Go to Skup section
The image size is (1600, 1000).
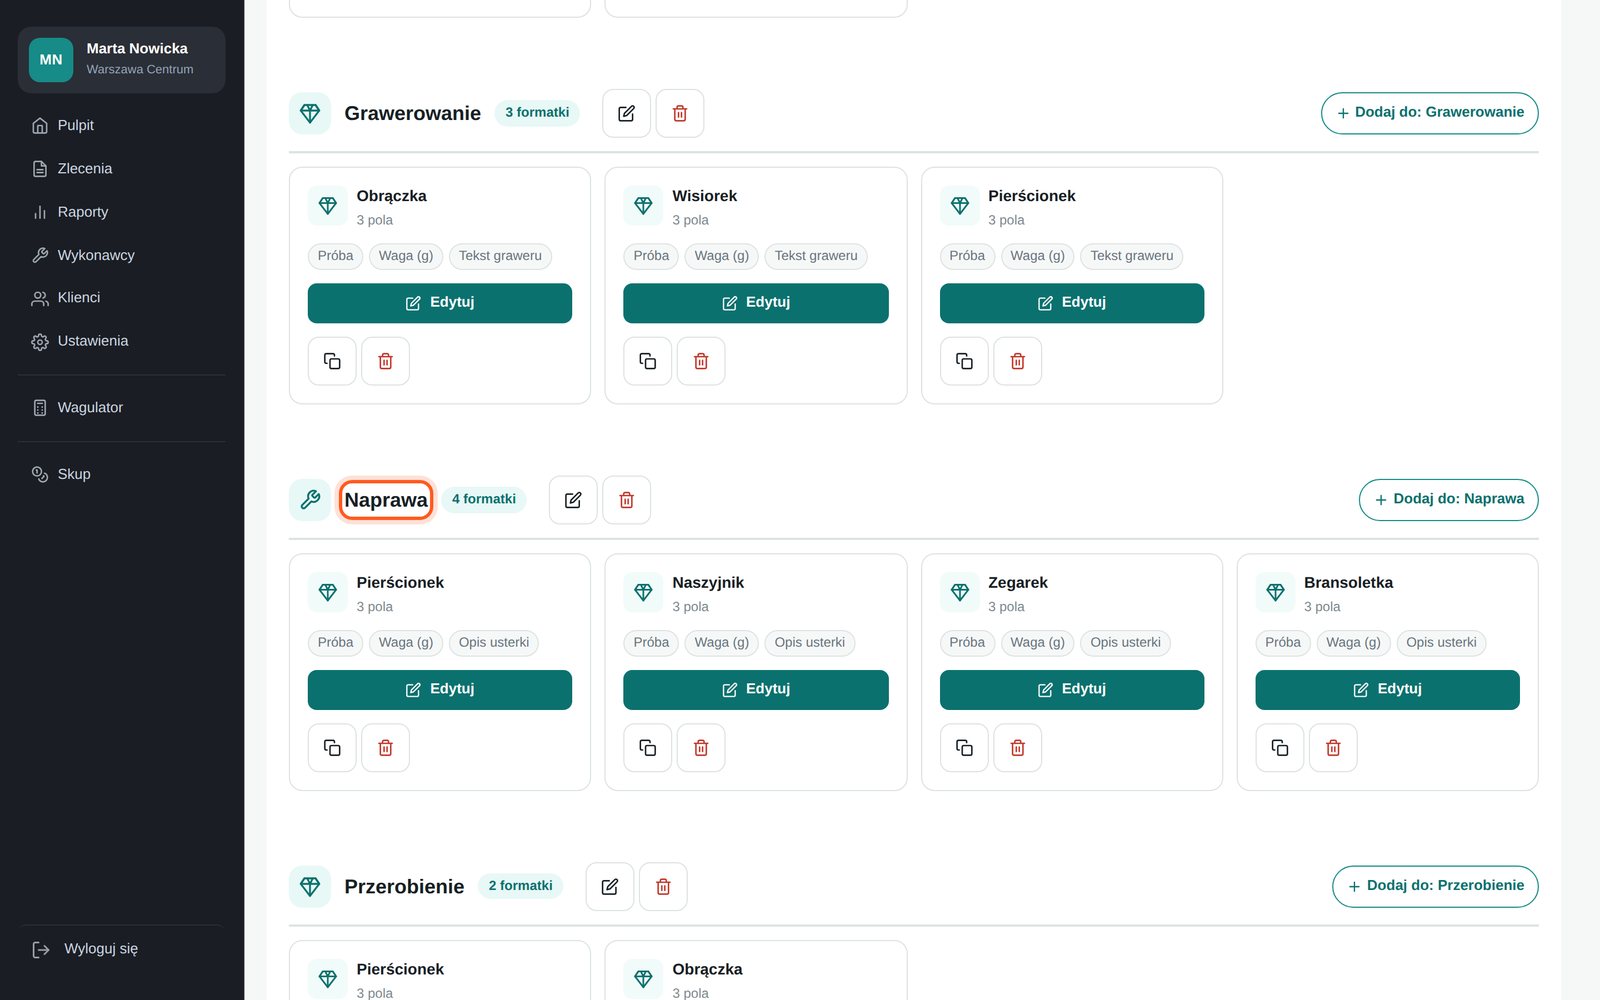[x=122, y=474]
